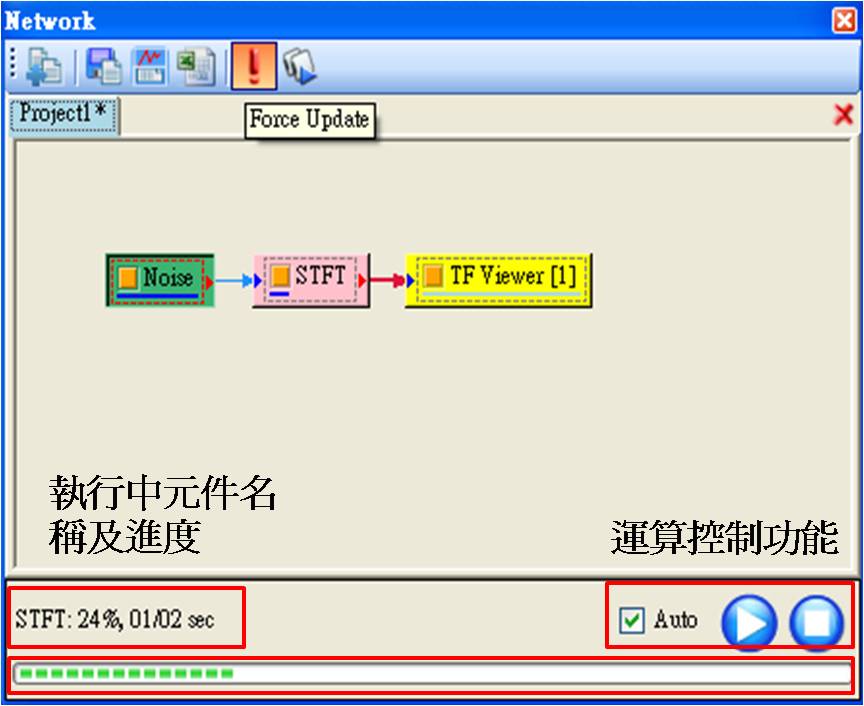Click the save project disk icon
Viewport: 864px width, 706px height.
[103, 66]
